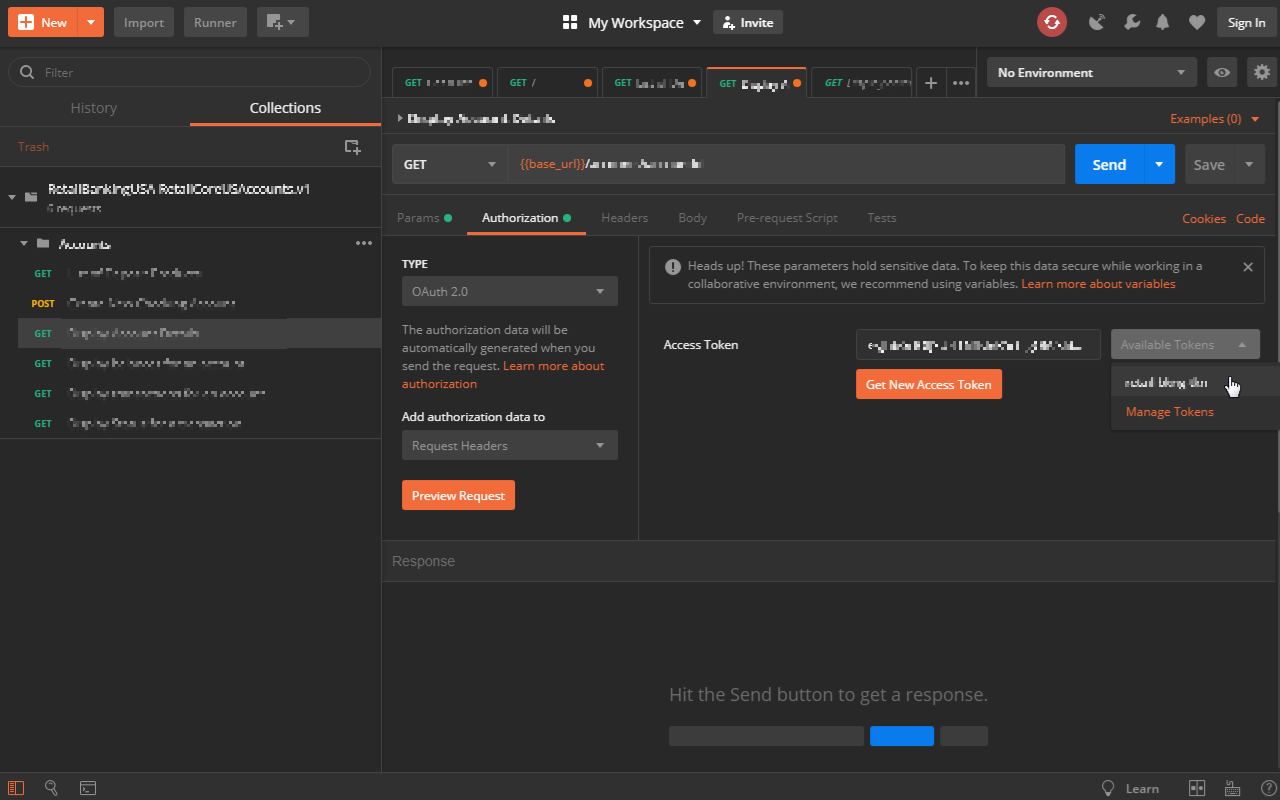Open the OAuth 2.0 type dropdown
Viewport: 1280px width, 800px height.
click(x=510, y=291)
